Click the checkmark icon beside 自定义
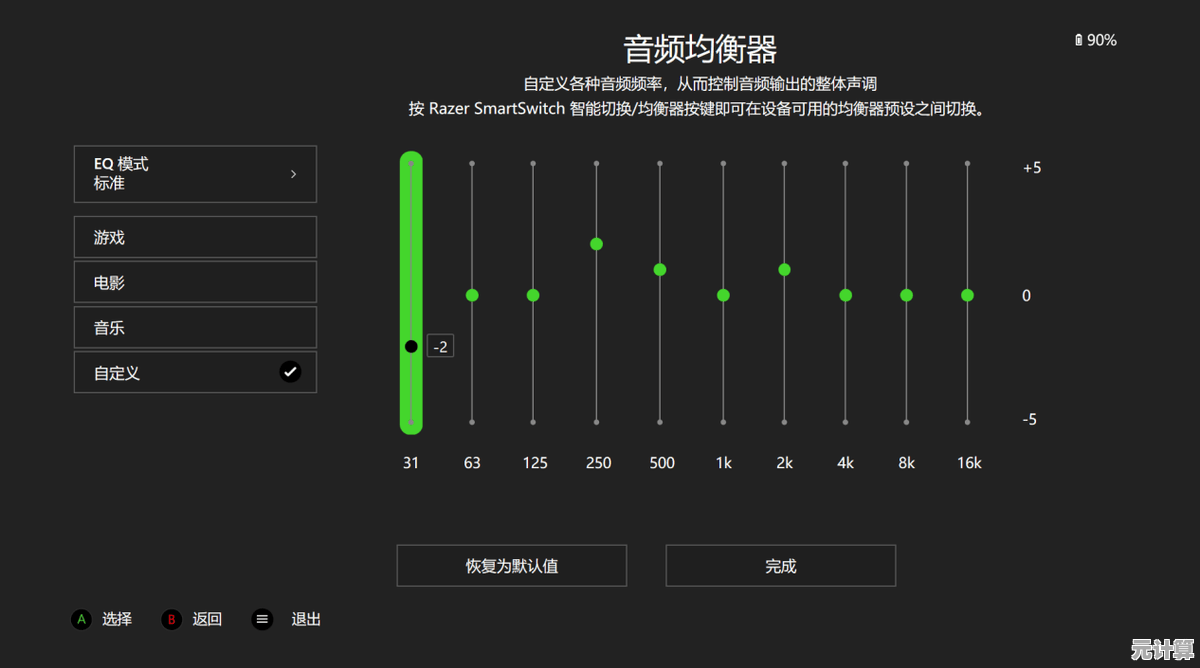1200x668 pixels. coord(290,372)
